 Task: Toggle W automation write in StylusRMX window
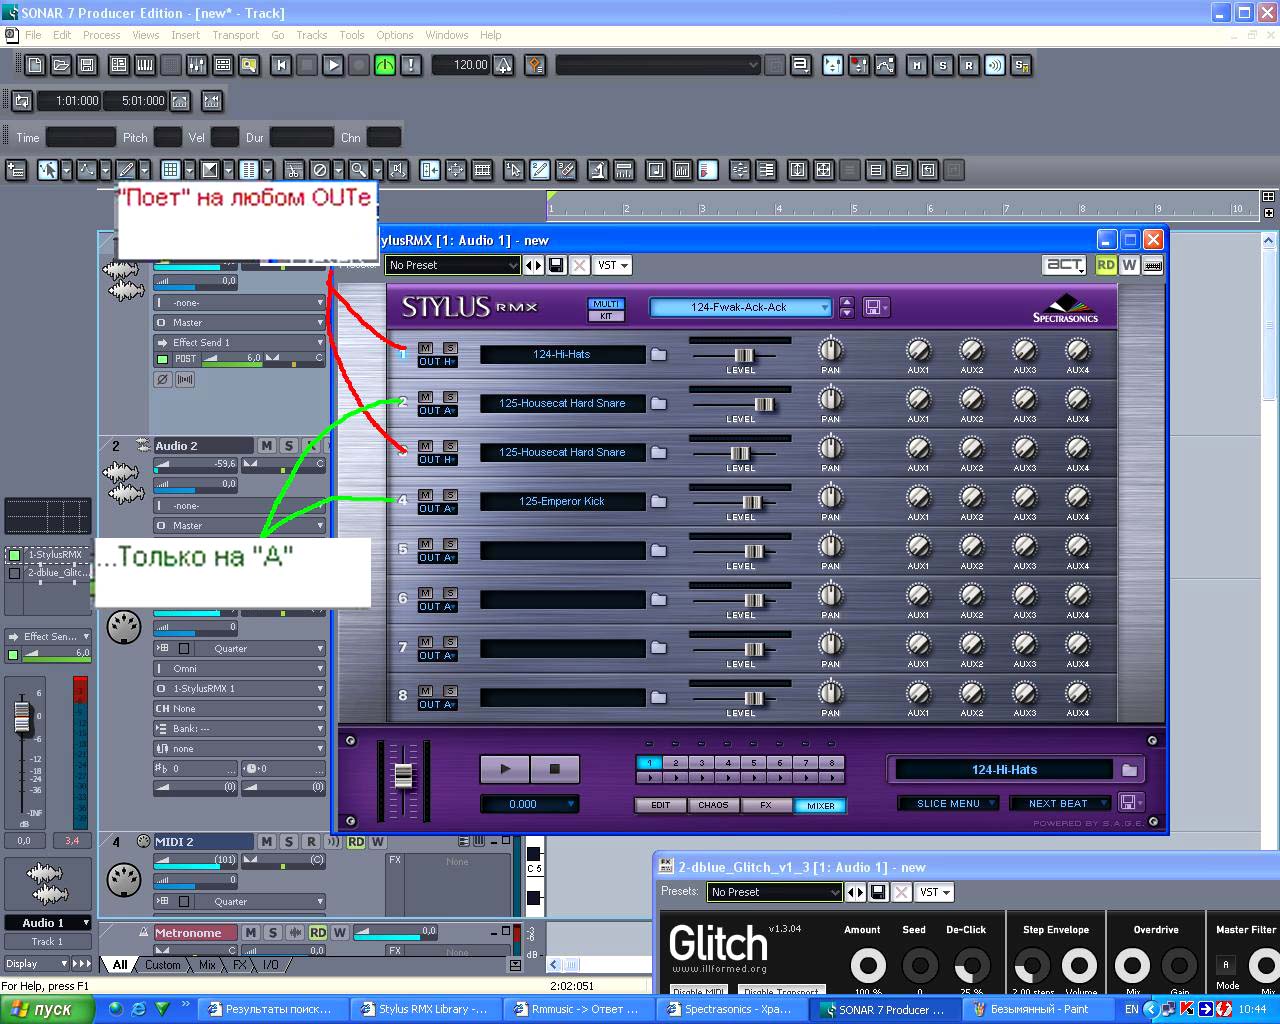pos(1129,265)
